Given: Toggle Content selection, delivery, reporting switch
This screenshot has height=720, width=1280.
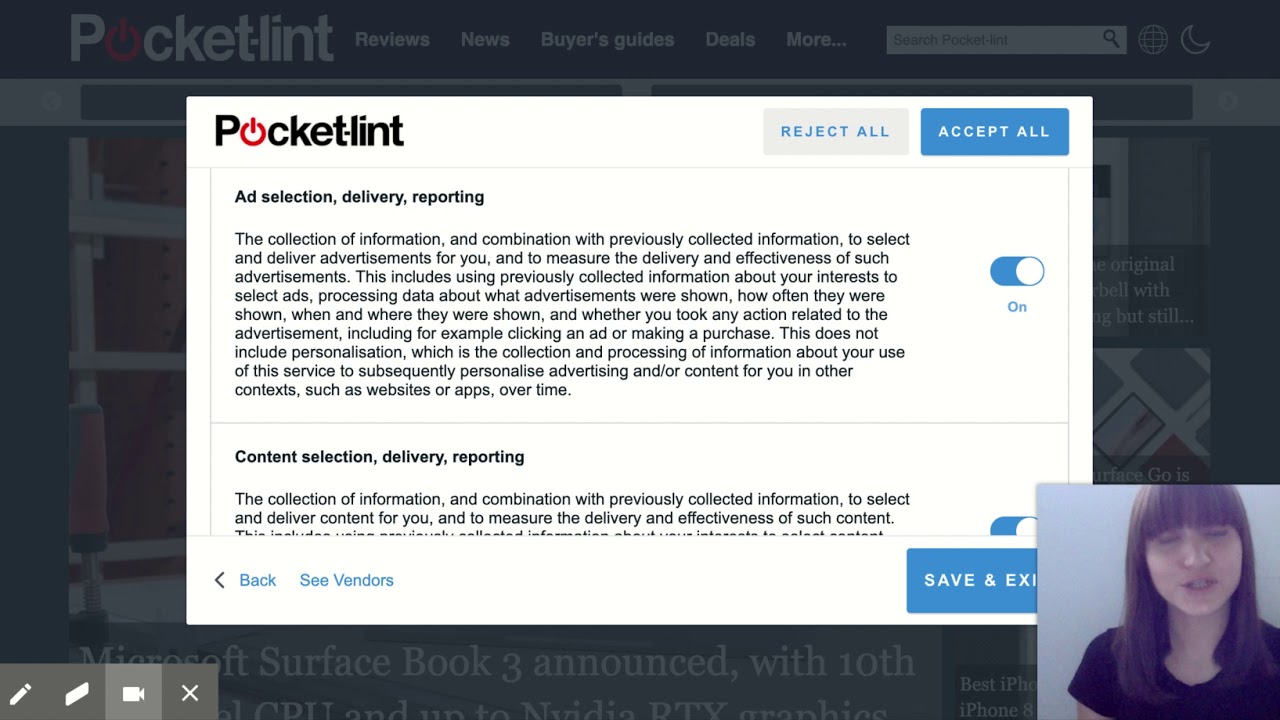Looking at the screenshot, I should 1015,527.
